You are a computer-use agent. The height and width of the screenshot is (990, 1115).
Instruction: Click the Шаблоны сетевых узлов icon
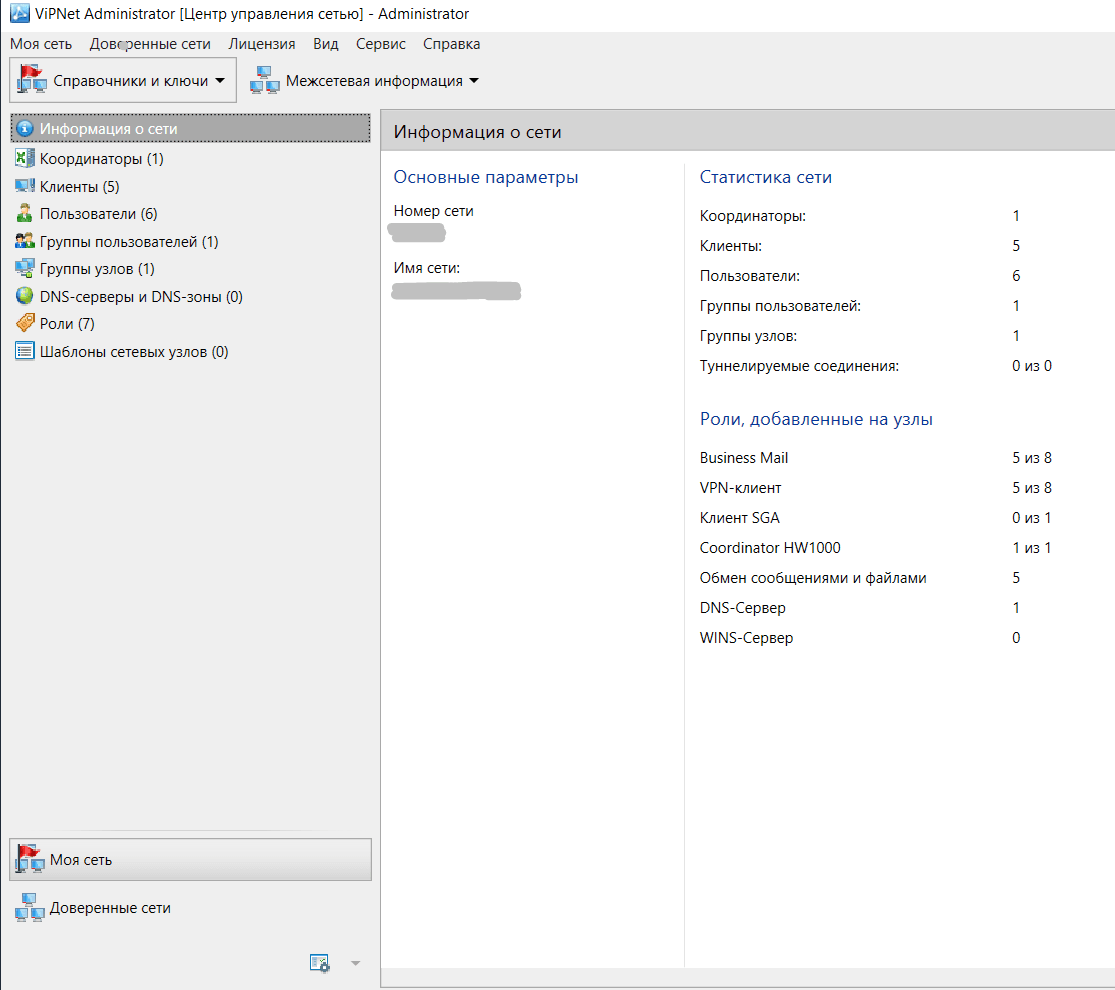pos(25,351)
